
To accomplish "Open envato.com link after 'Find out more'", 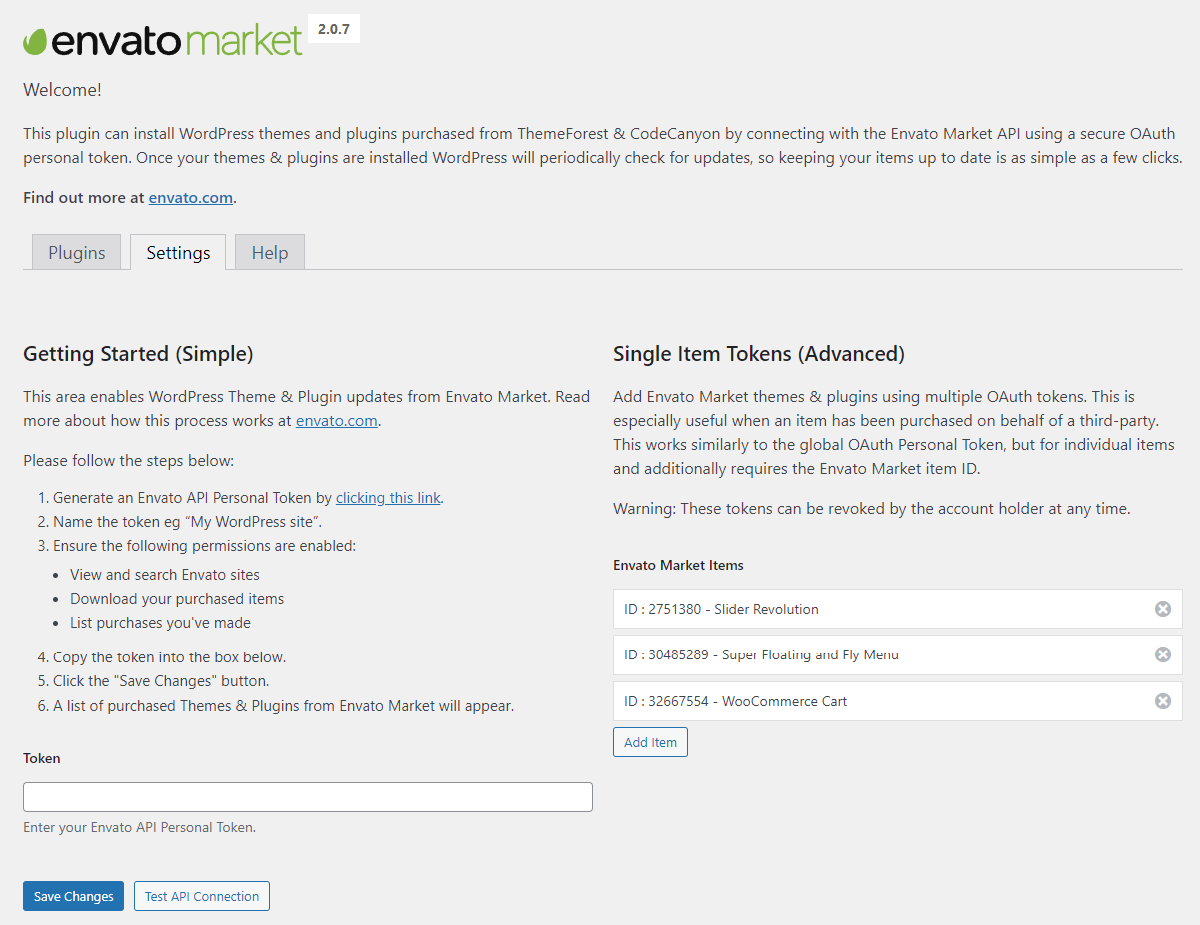I will (x=191, y=198).
